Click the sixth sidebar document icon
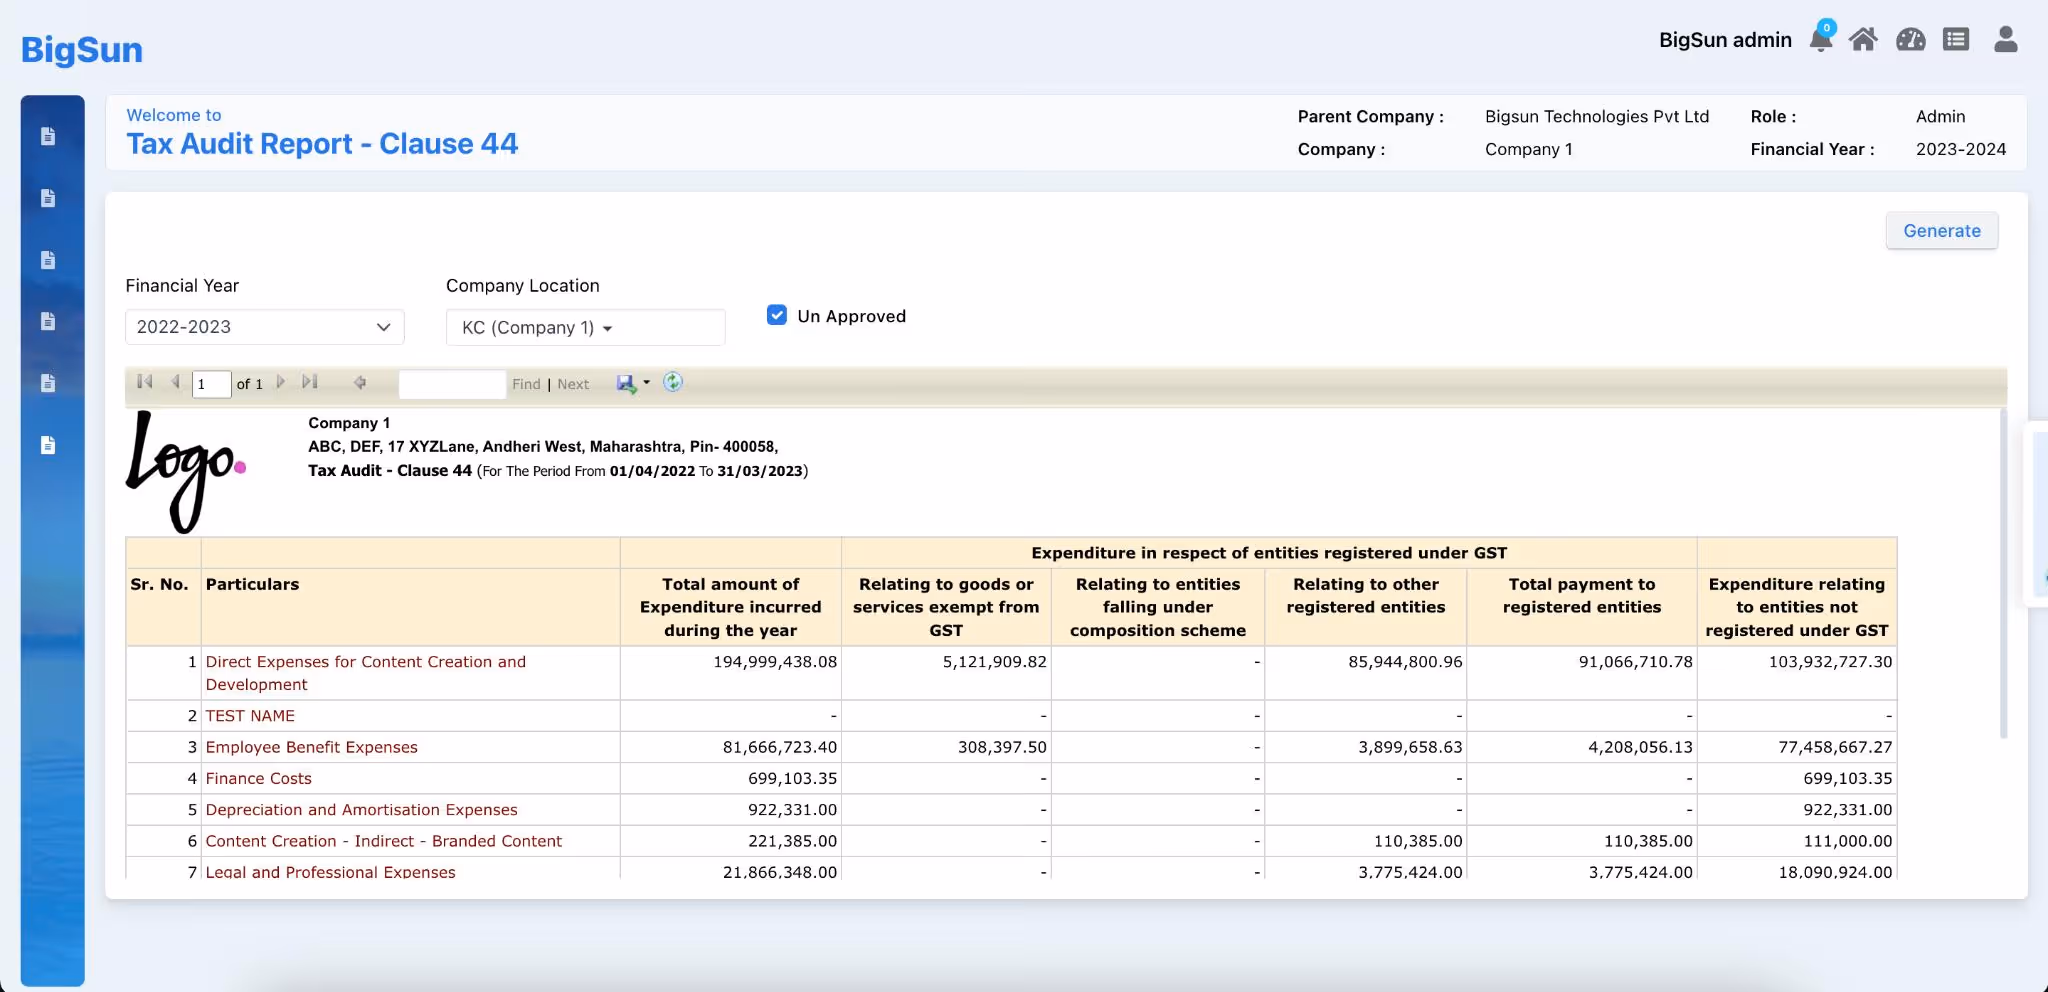The width and height of the screenshot is (2048, 992). point(48,445)
